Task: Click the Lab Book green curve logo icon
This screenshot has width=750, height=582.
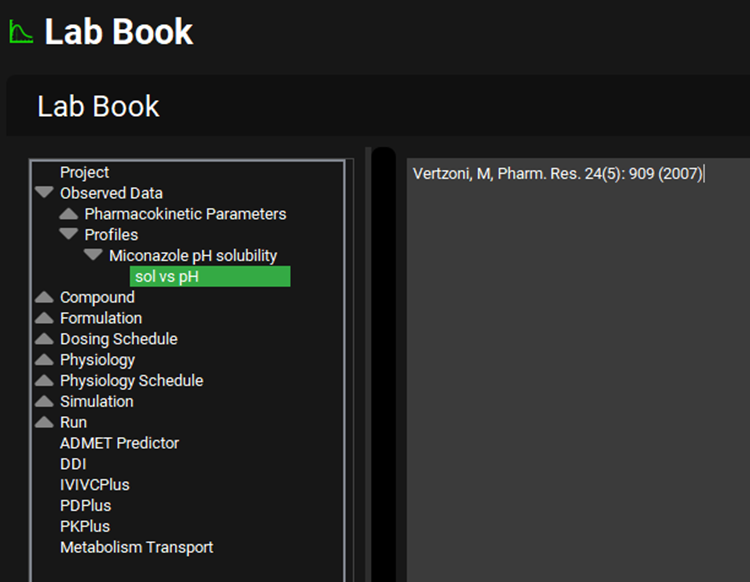Action: 20,32
